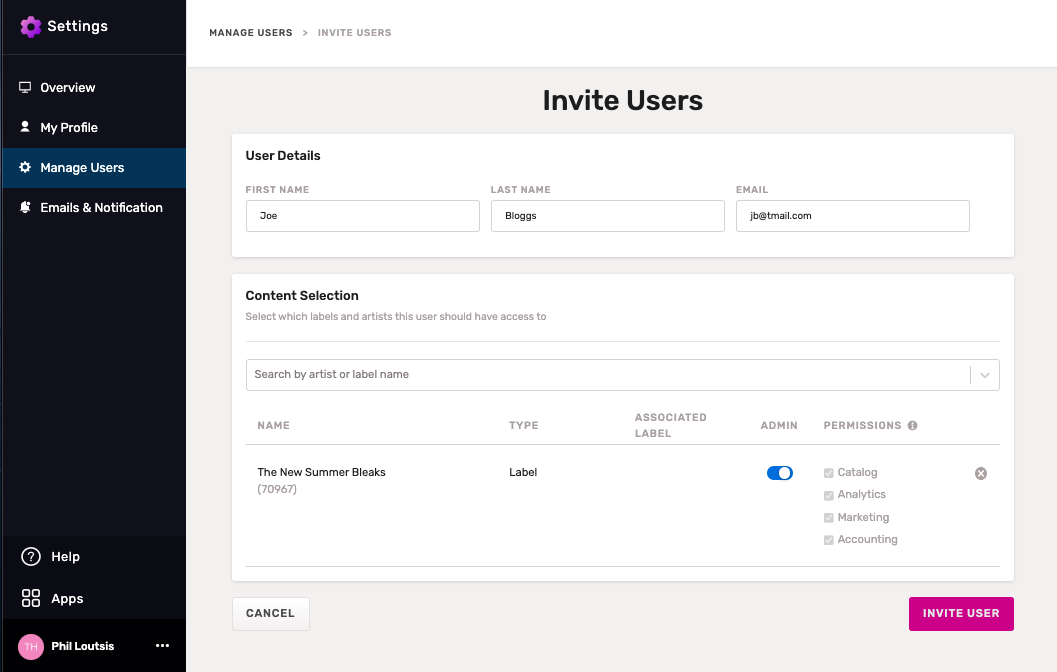Open the three-dot menu beside Phil Loutsis

(x=163, y=646)
